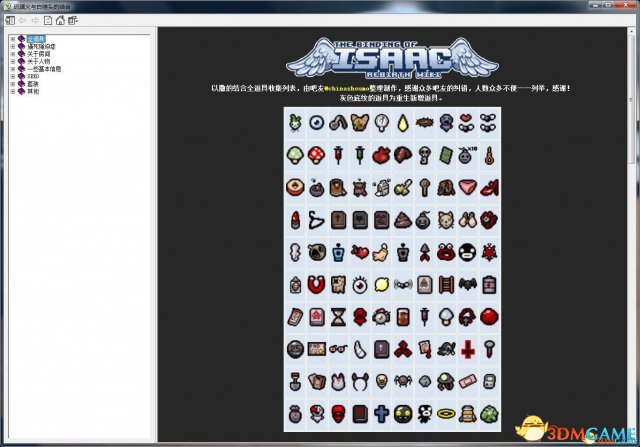Click the red Mom's Heels shoe
This screenshot has height=447, width=640.
489,188
